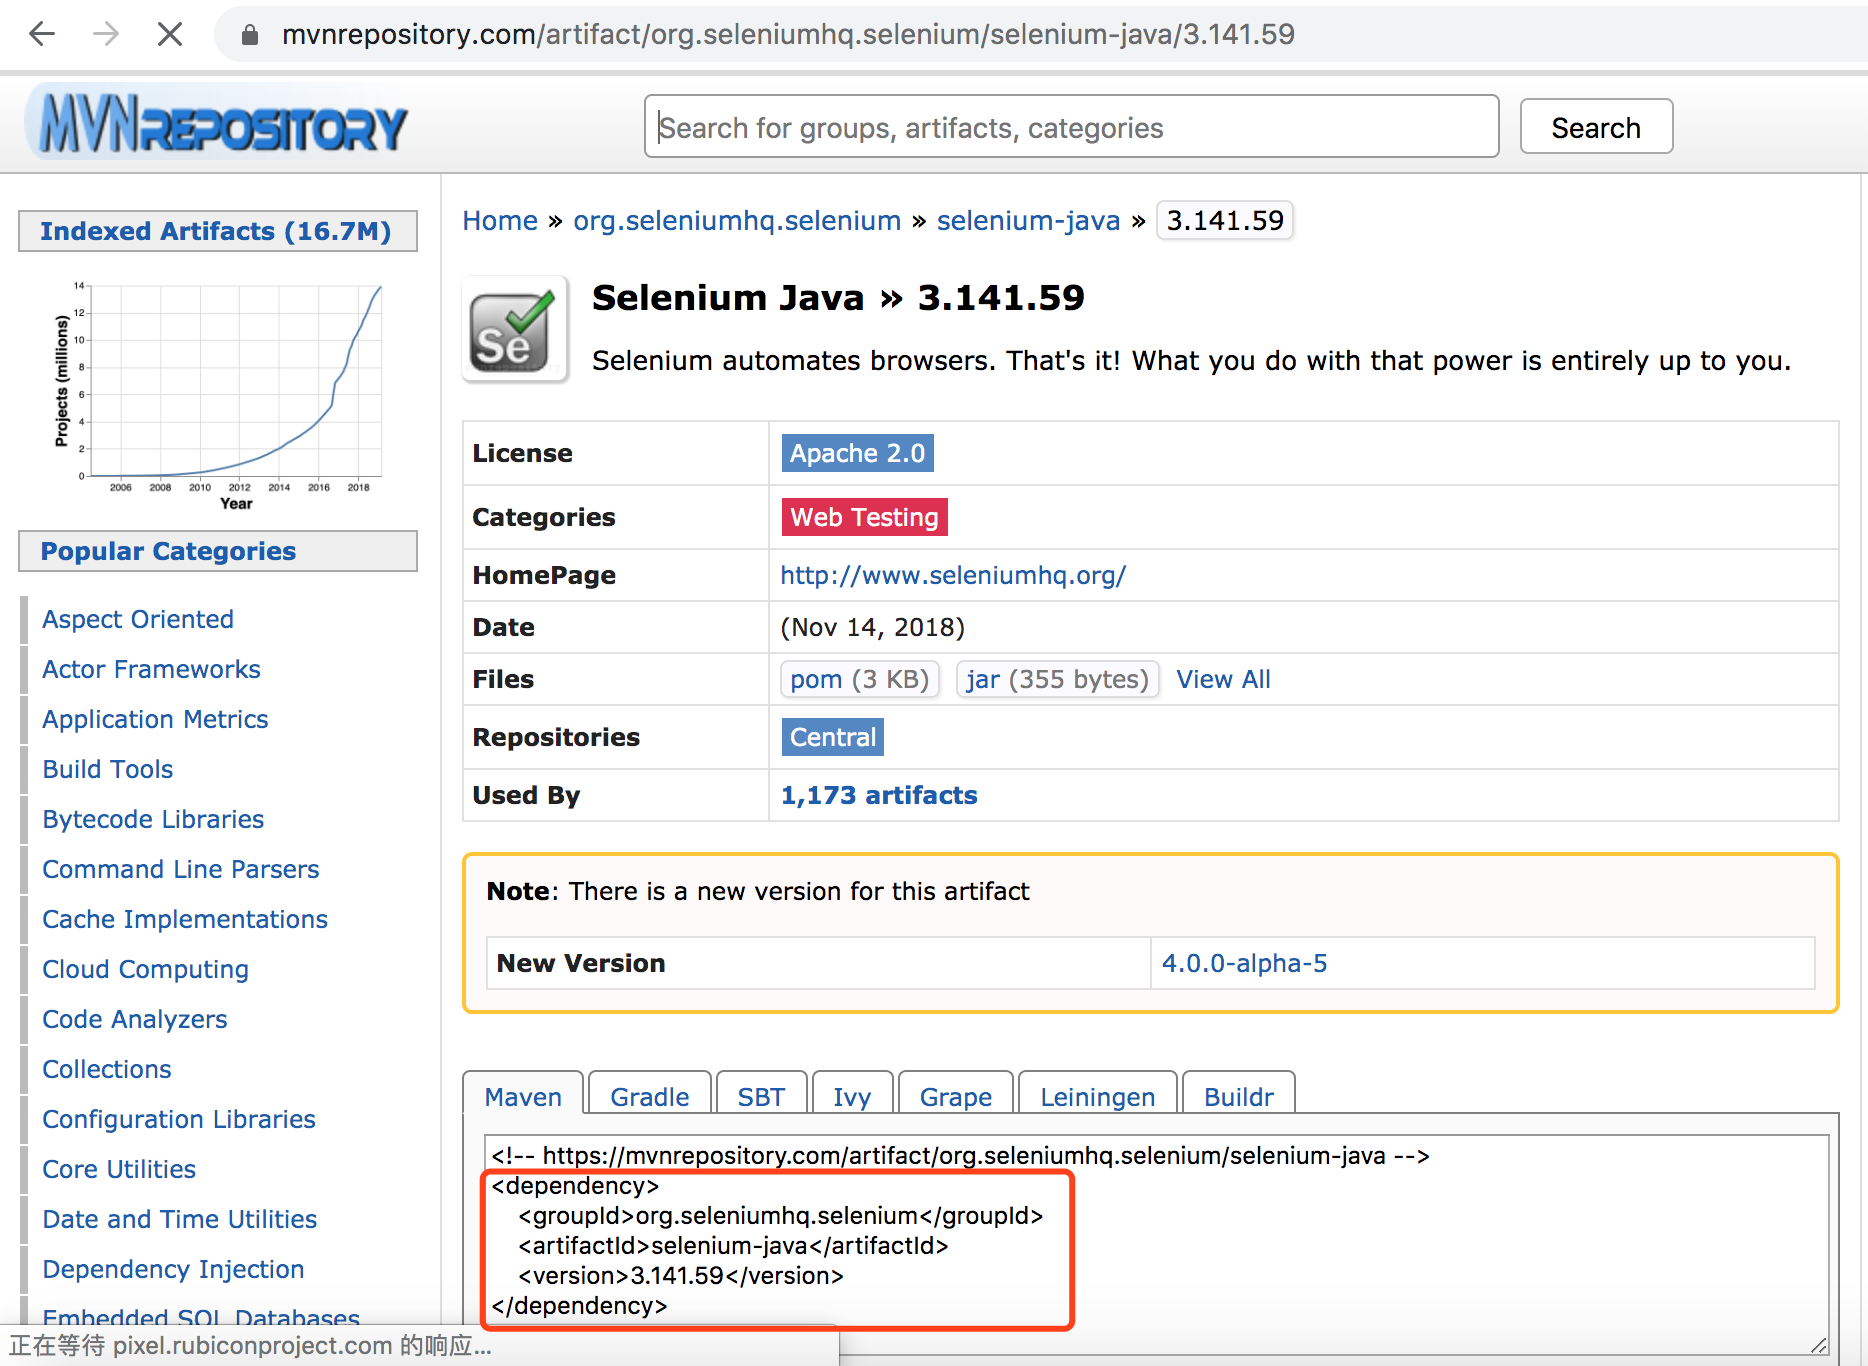Stop page loading with the X button

(170, 34)
